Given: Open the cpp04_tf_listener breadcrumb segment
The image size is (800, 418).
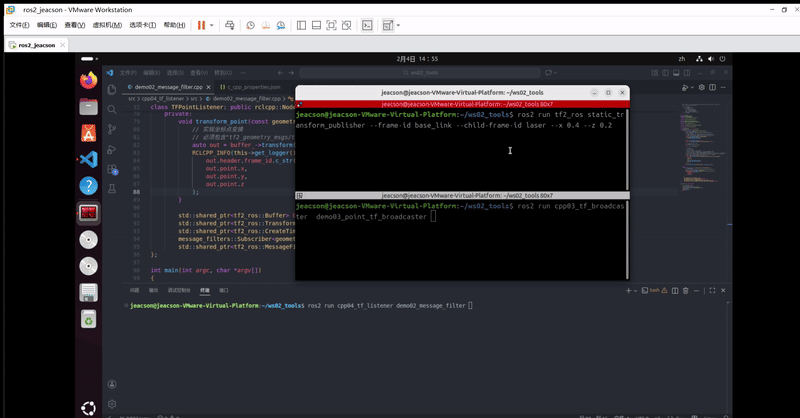Looking at the screenshot, I should (163, 99).
